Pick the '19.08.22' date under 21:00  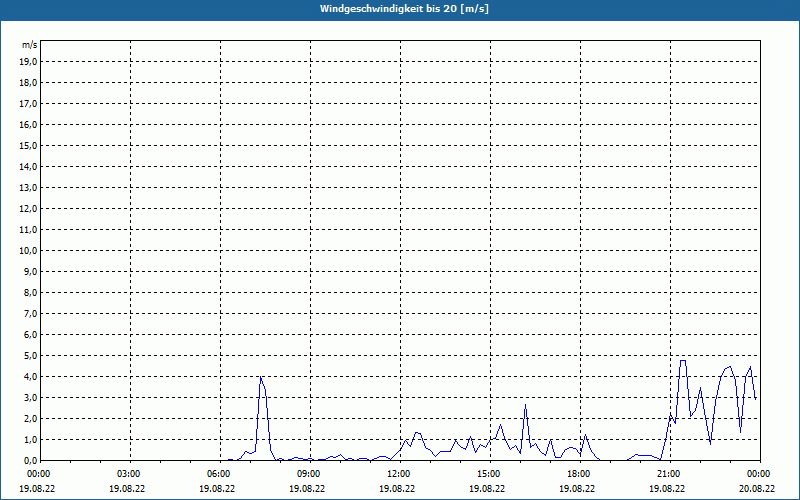(x=667, y=488)
